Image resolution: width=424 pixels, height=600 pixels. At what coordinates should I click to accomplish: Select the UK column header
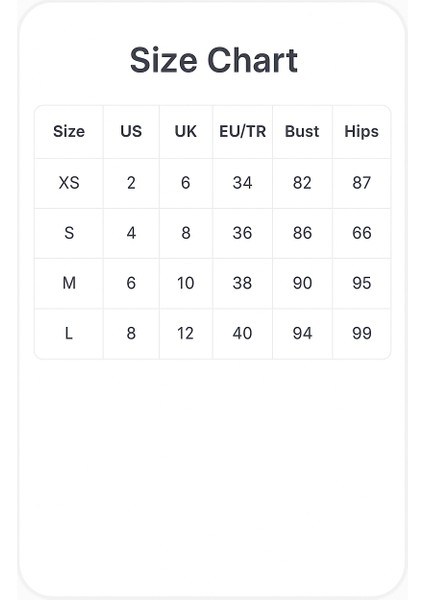(186, 131)
